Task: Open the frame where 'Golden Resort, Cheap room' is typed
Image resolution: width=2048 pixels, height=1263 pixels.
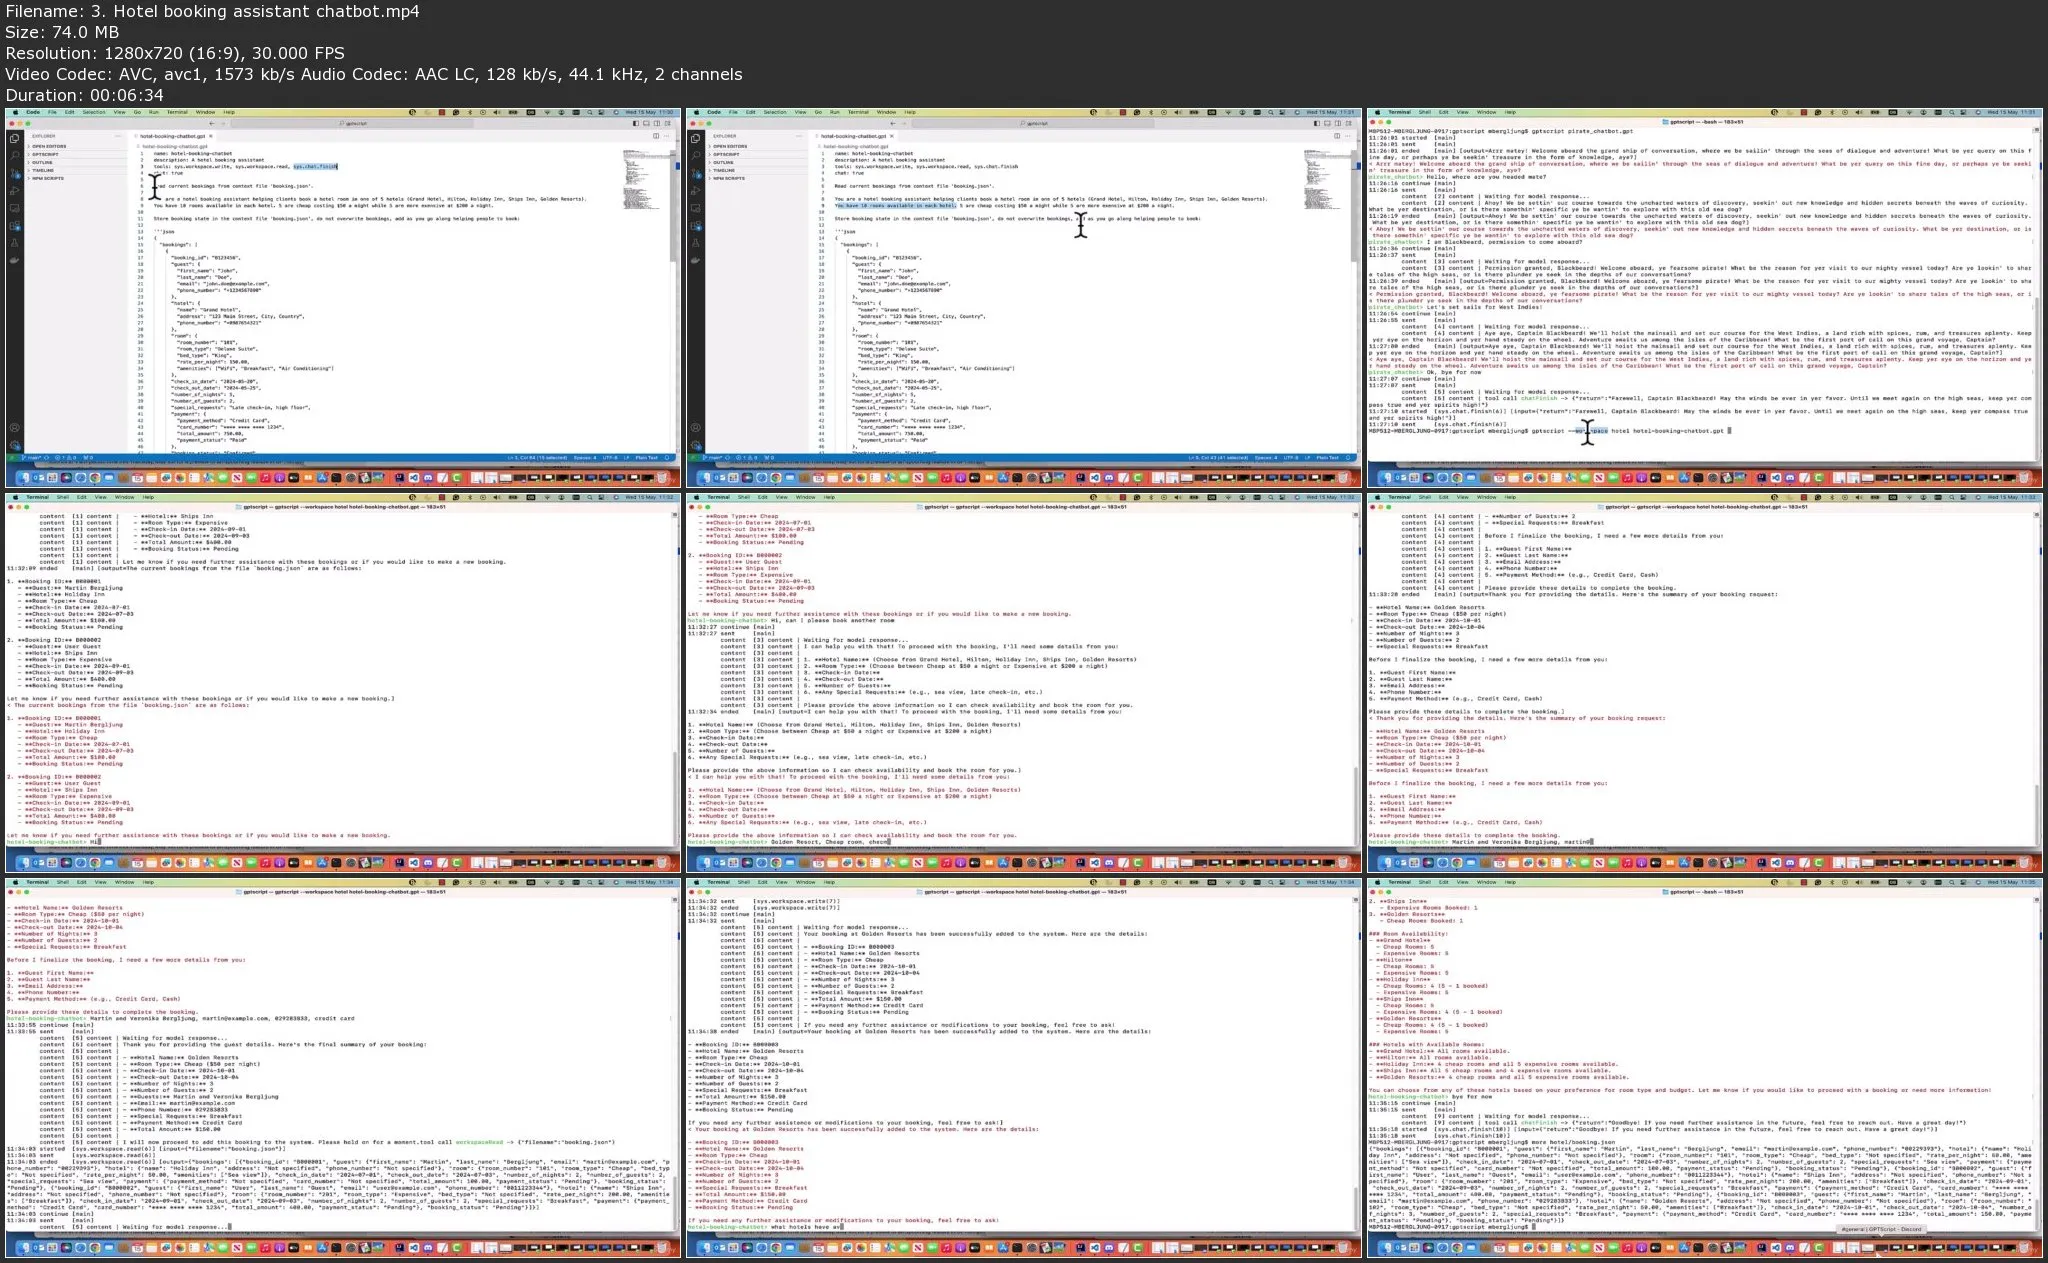Action: coord(1023,683)
